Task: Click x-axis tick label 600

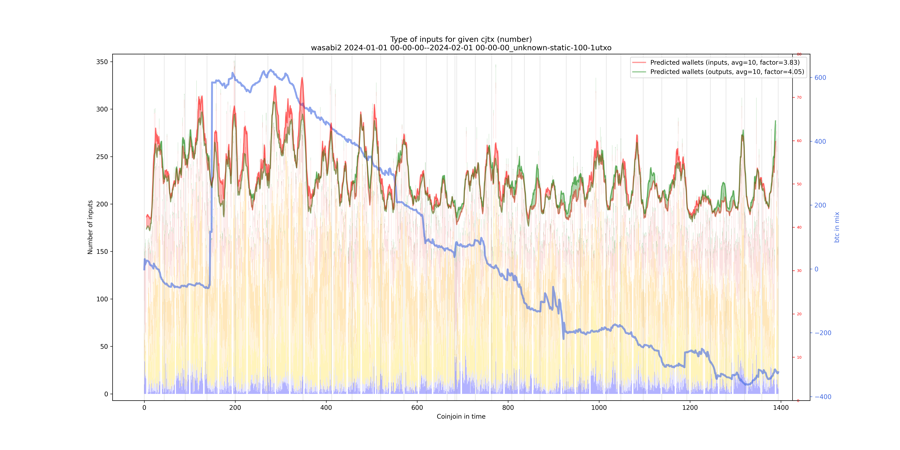Action: 417,407
